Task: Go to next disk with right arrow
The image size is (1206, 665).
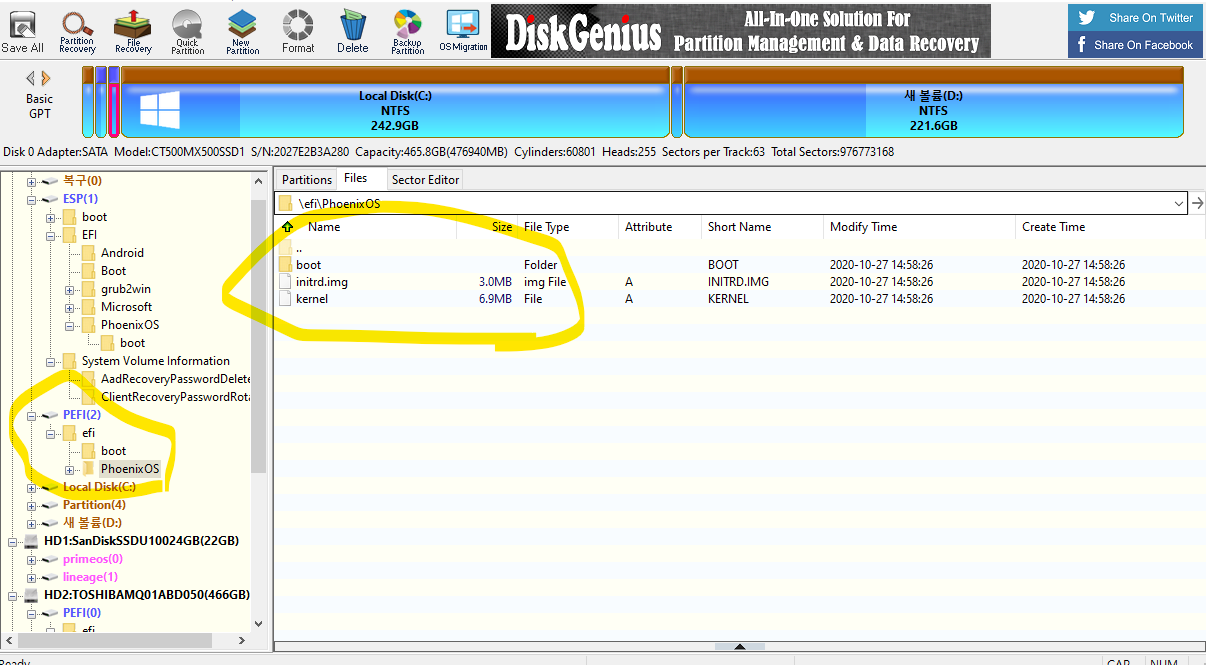Action: [46, 77]
